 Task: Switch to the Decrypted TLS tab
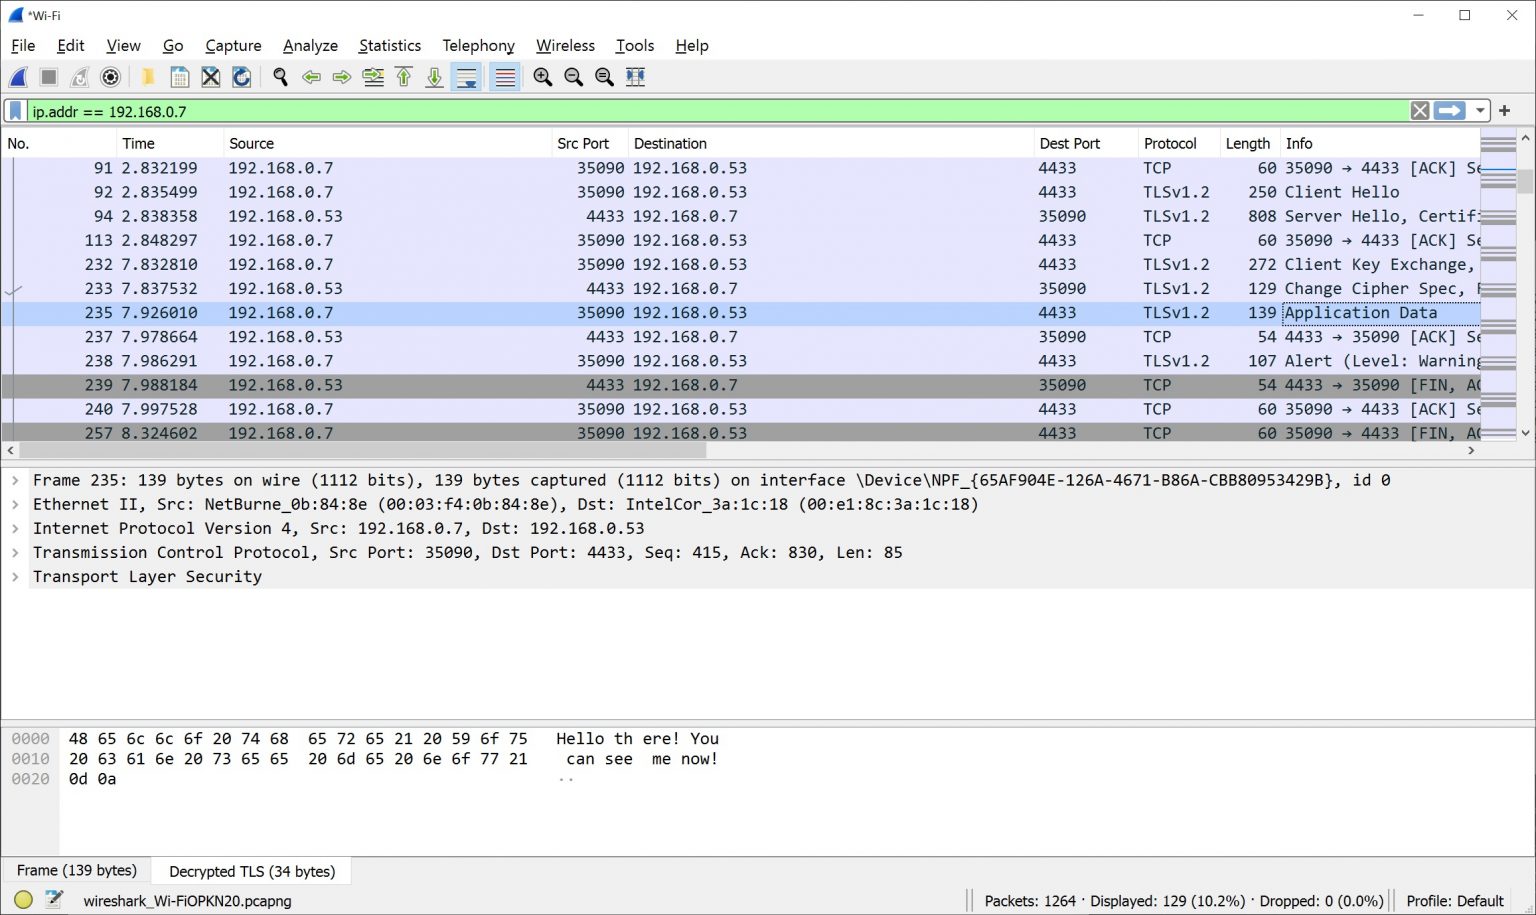point(251,871)
